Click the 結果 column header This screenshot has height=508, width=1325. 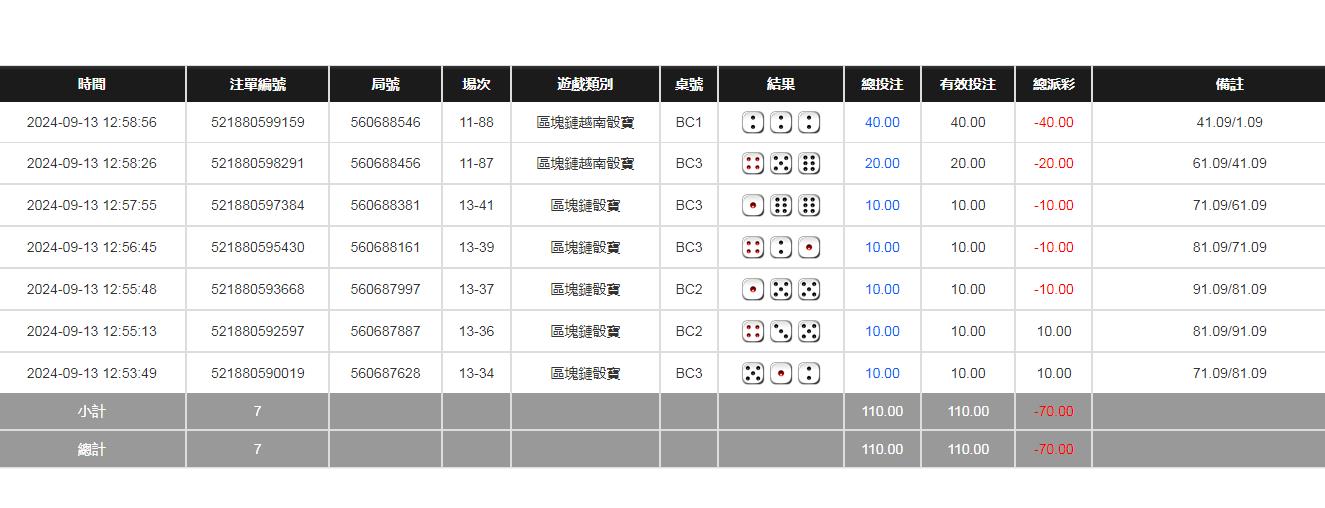tap(781, 84)
